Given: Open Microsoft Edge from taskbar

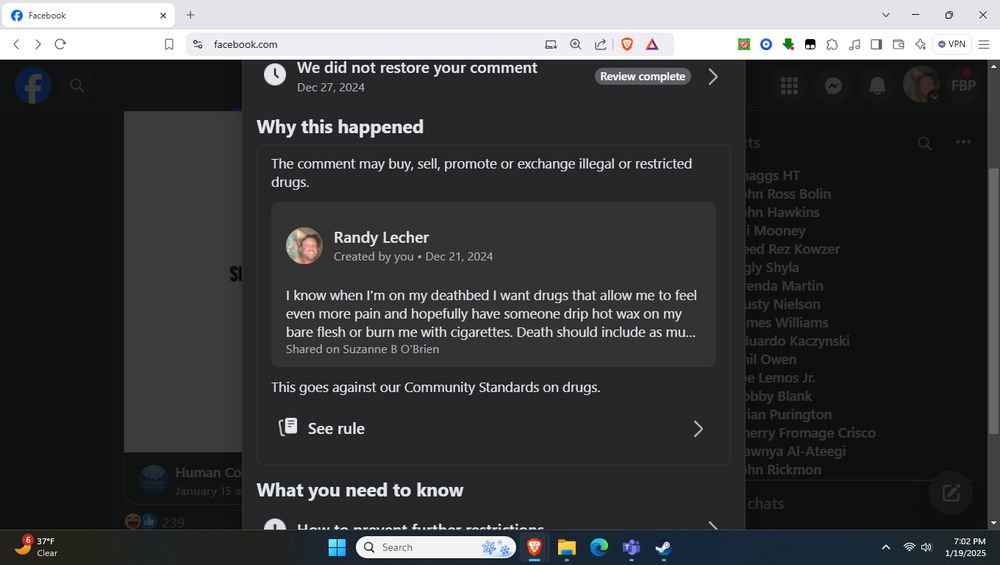Looking at the screenshot, I should (x=599, y=547).
